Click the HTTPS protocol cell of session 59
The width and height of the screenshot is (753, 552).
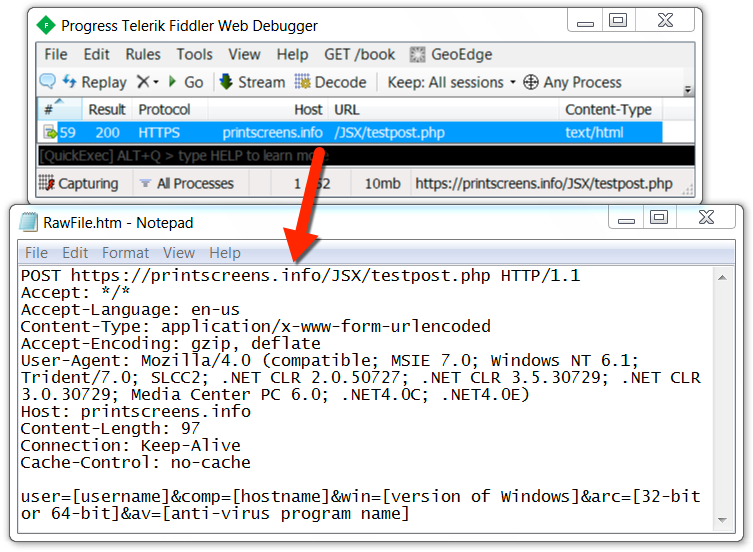(159, 132)
